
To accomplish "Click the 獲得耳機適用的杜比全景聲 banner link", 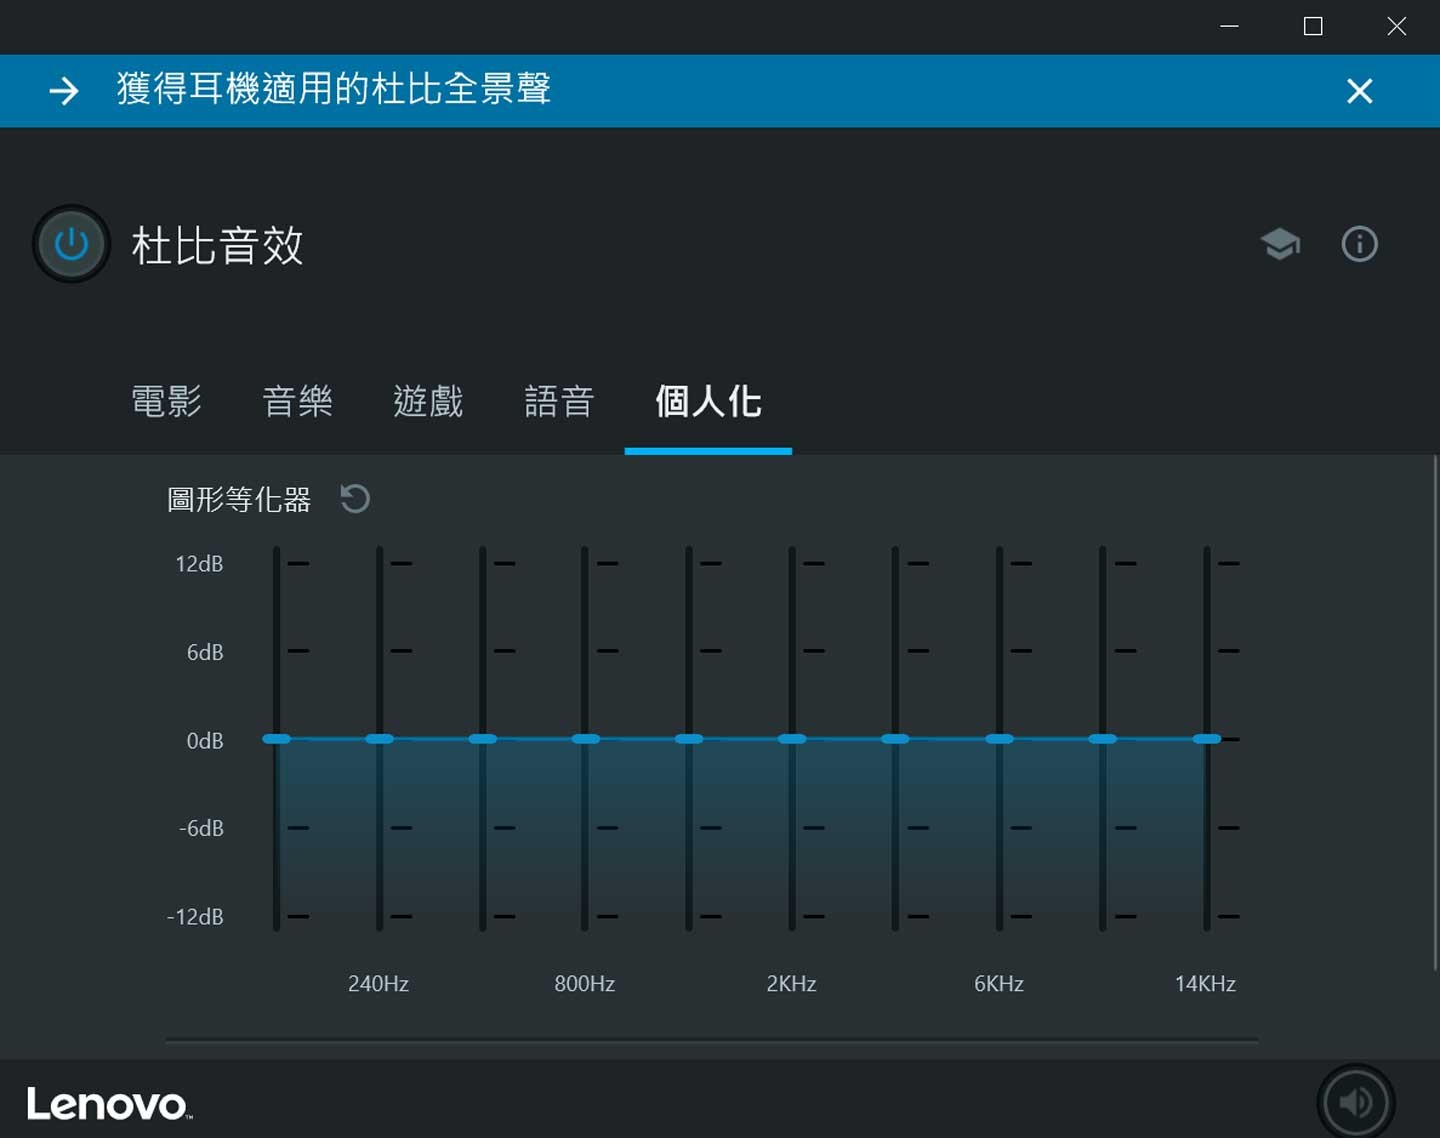I will (334, 89).
